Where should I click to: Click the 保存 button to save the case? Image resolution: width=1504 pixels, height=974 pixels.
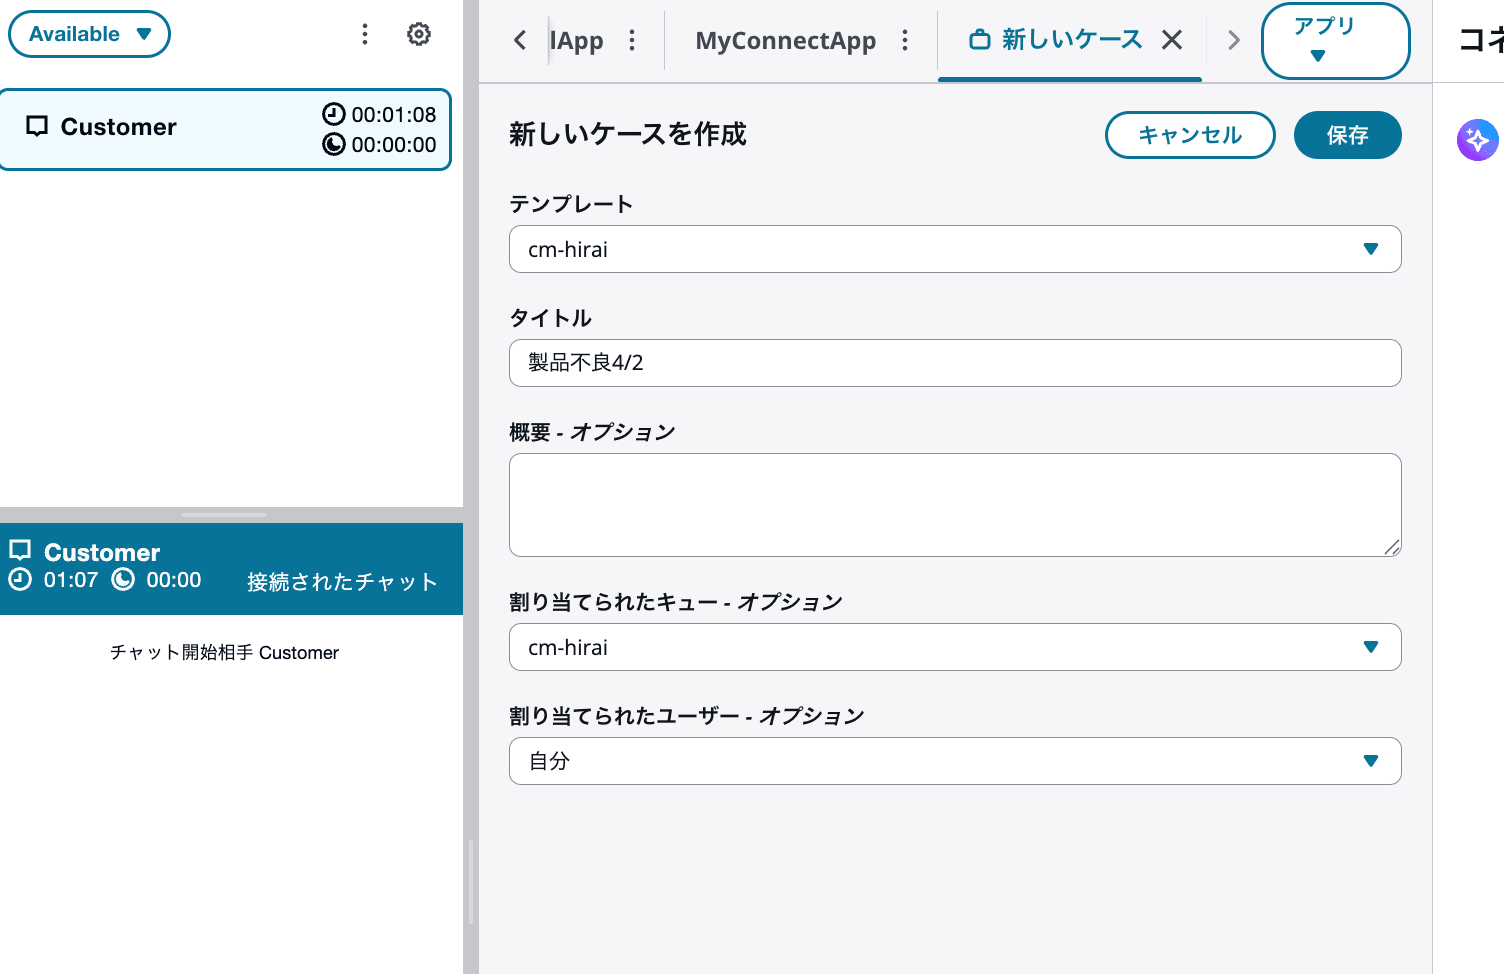click(x=1347, y=135)
